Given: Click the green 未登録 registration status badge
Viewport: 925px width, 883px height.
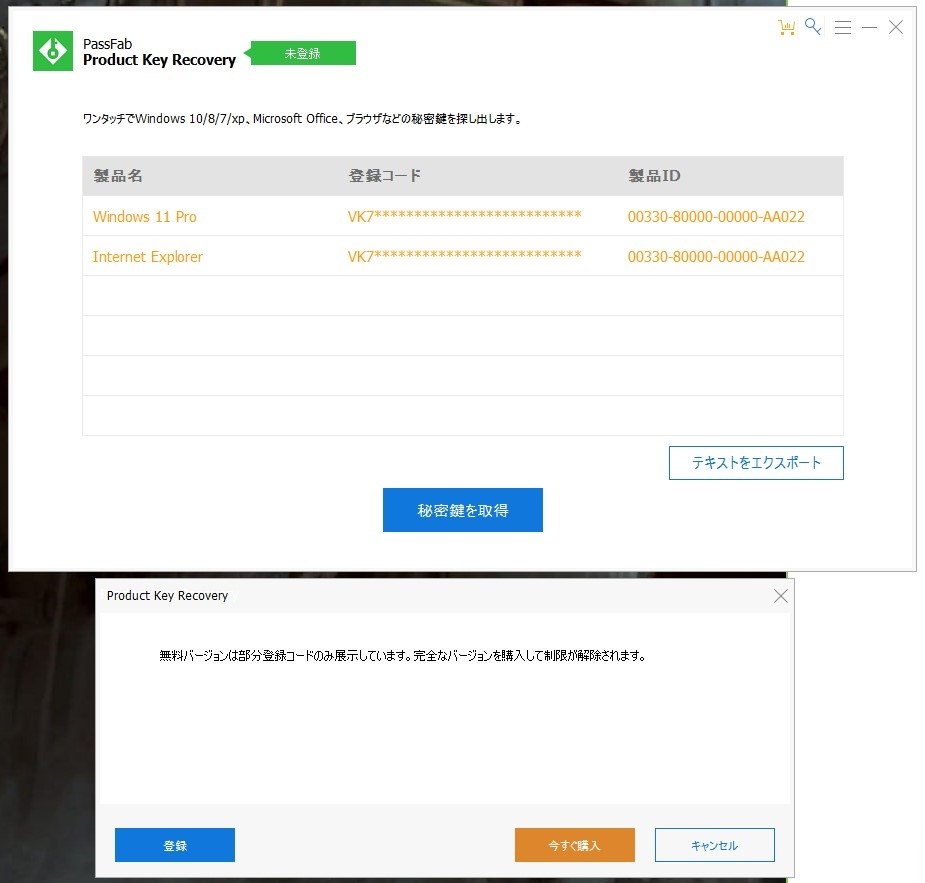Looking at the screenshot, I should pos(302,53).
